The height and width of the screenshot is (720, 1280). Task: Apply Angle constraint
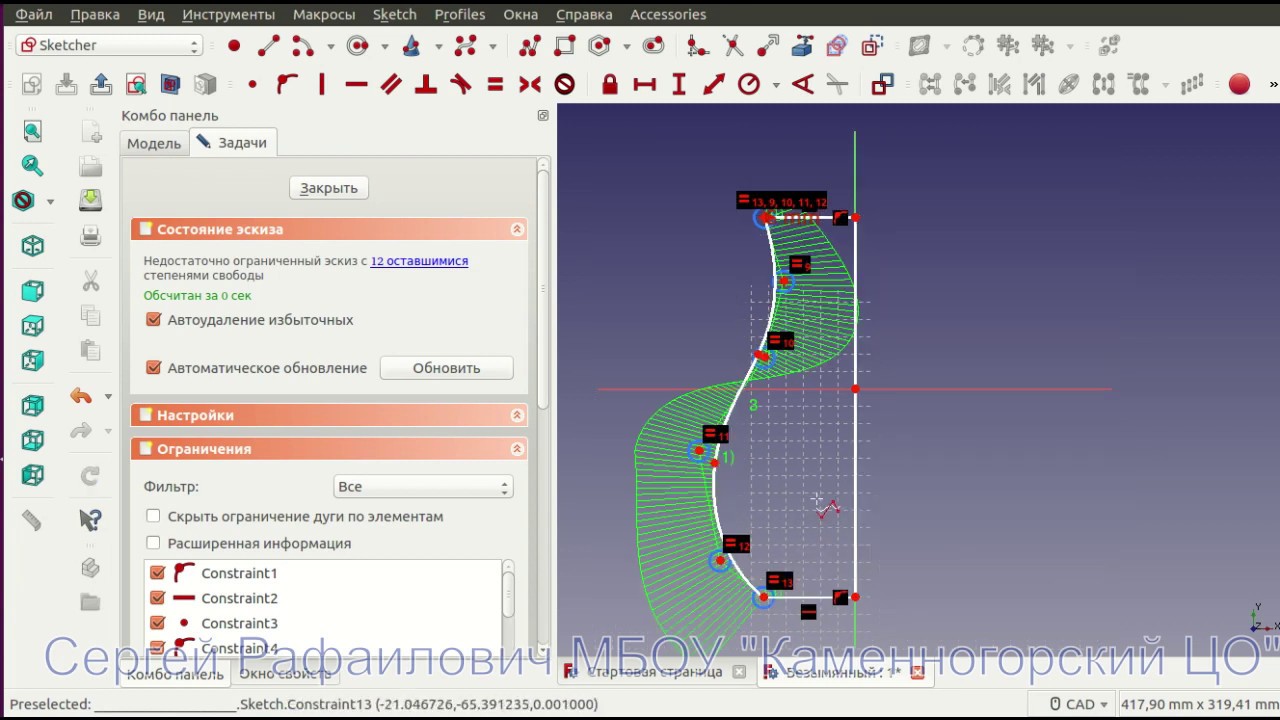(803, 85)
